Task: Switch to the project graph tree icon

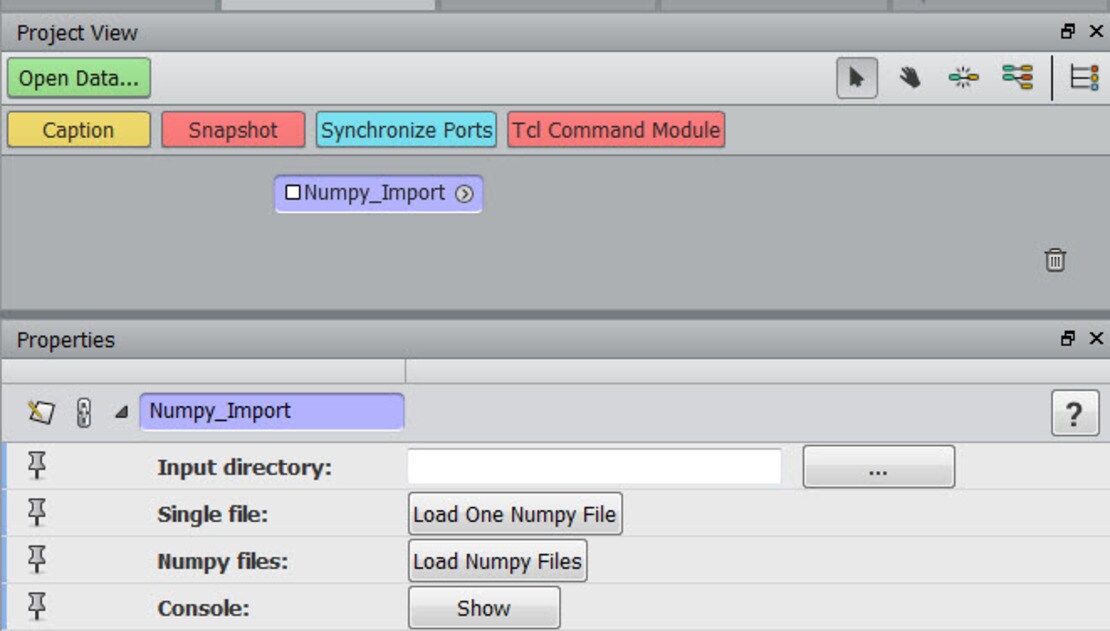Action: (1017, 78)
